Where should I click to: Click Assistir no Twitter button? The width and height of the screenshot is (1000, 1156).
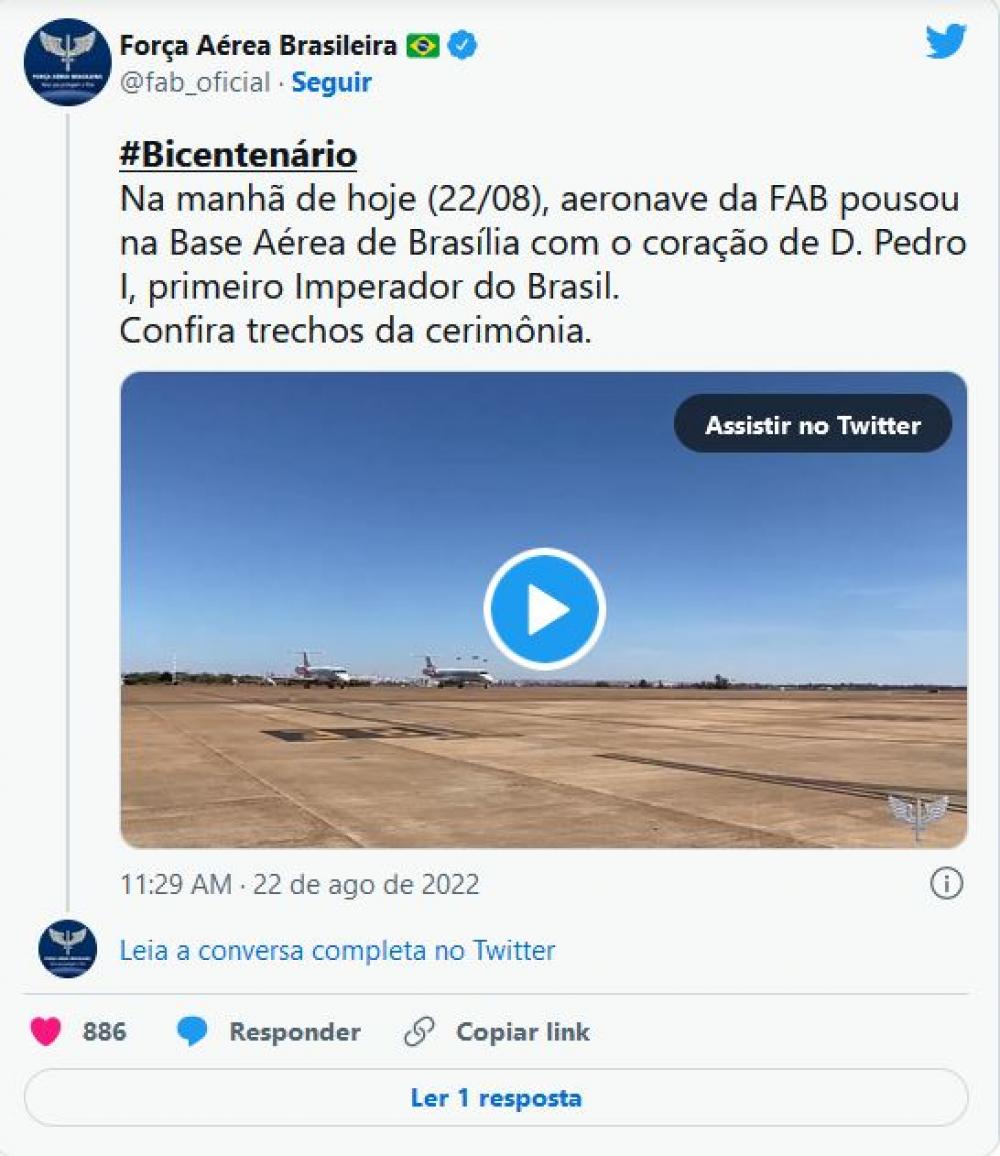click(x=813, y=424)
